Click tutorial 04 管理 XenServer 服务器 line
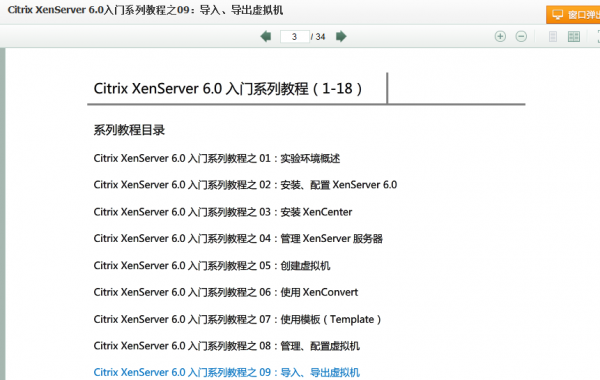 [x=238, y=238]
